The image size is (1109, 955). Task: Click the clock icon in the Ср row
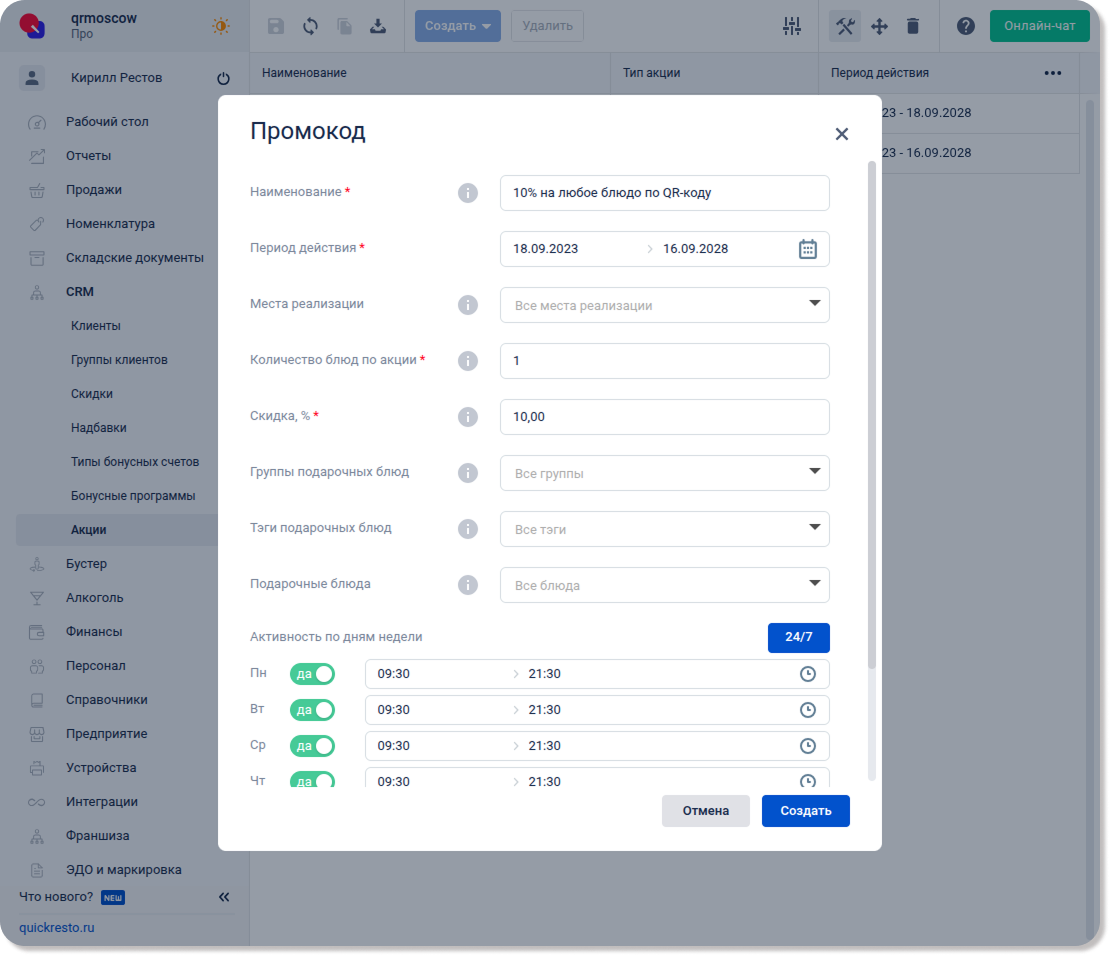pos(808,746)
